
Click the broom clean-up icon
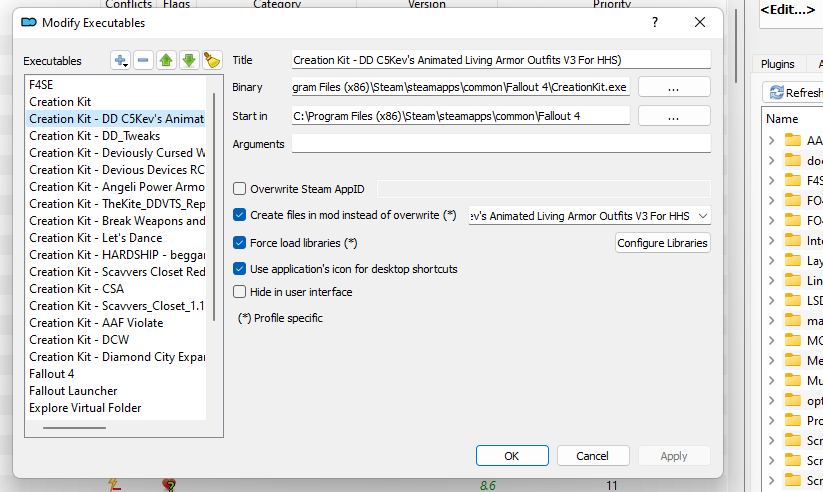click(x=212, y=60)
